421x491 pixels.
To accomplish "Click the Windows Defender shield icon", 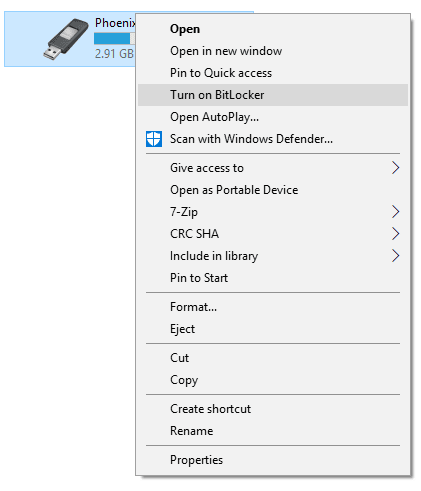I will [x=154, y=139].
